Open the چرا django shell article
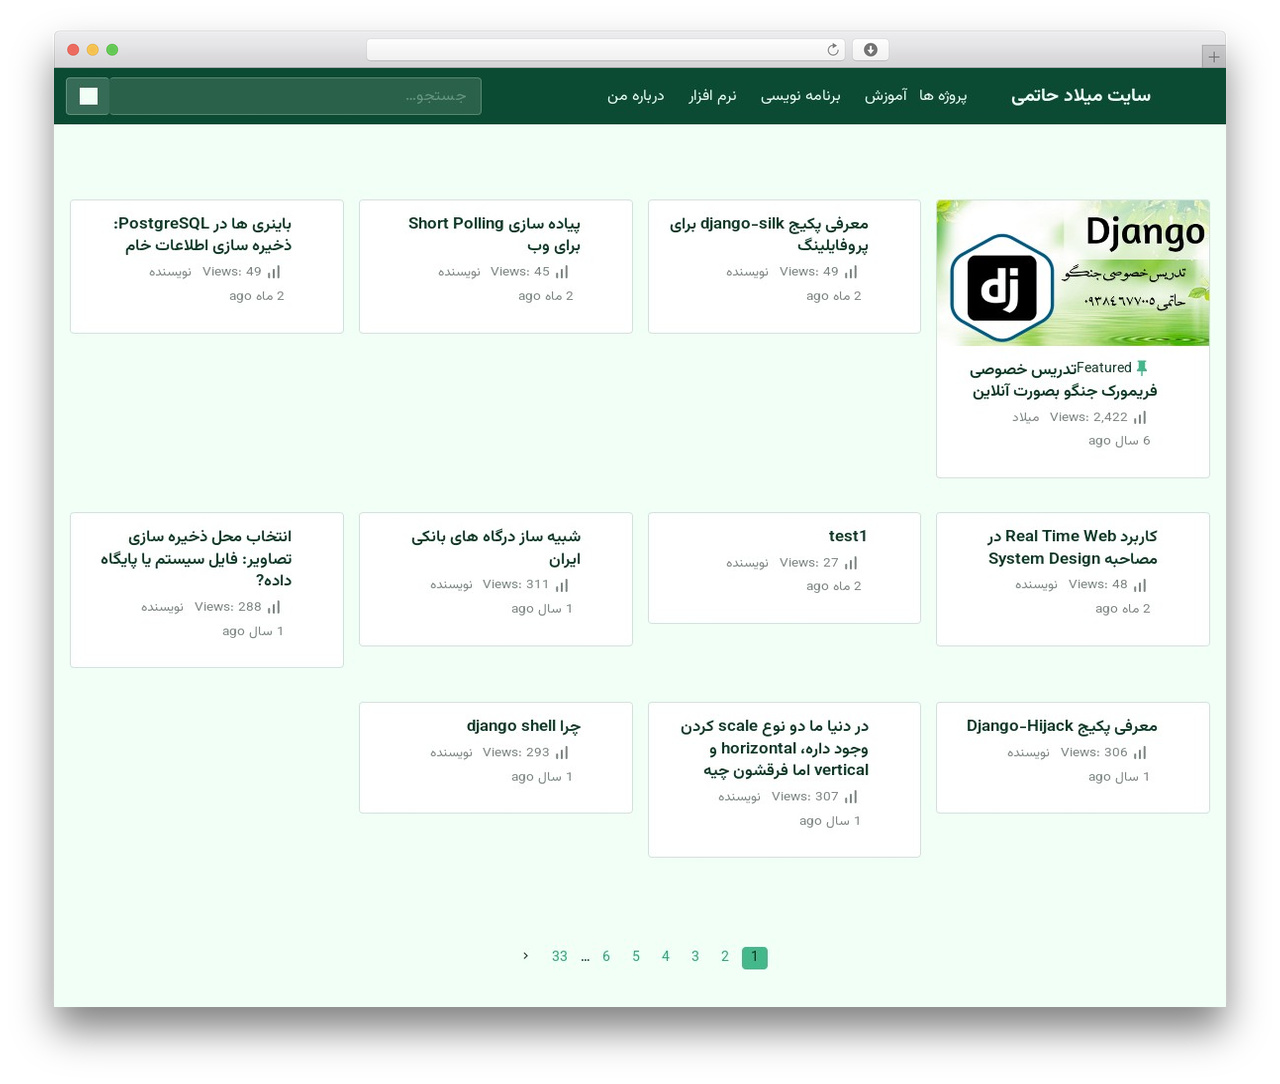1280x1084 pixels. tap(523, 726)
